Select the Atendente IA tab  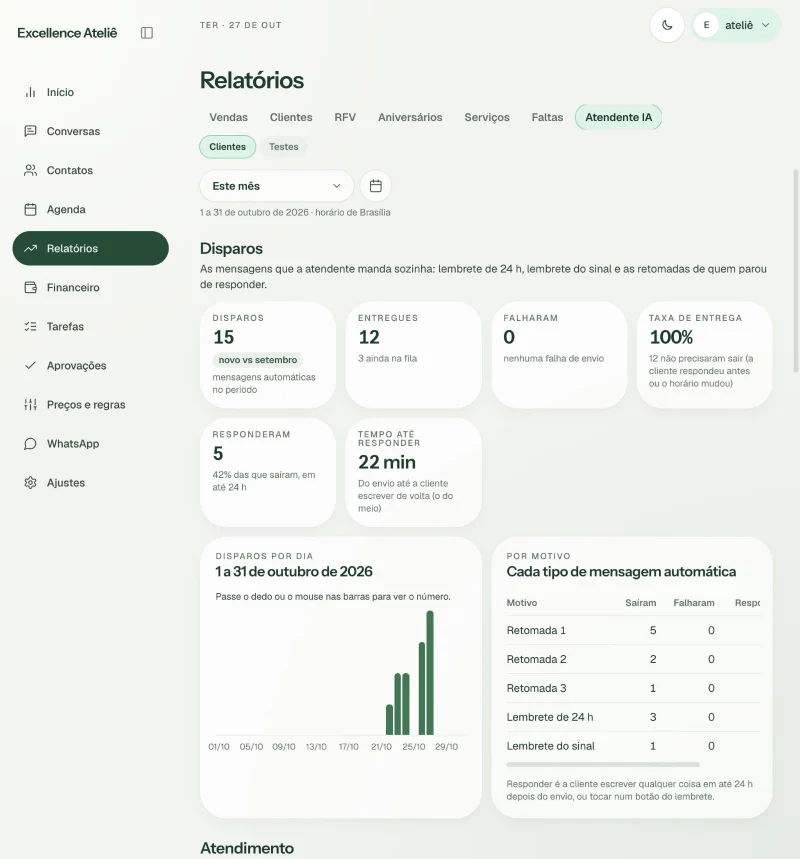(x=619, y=117)
